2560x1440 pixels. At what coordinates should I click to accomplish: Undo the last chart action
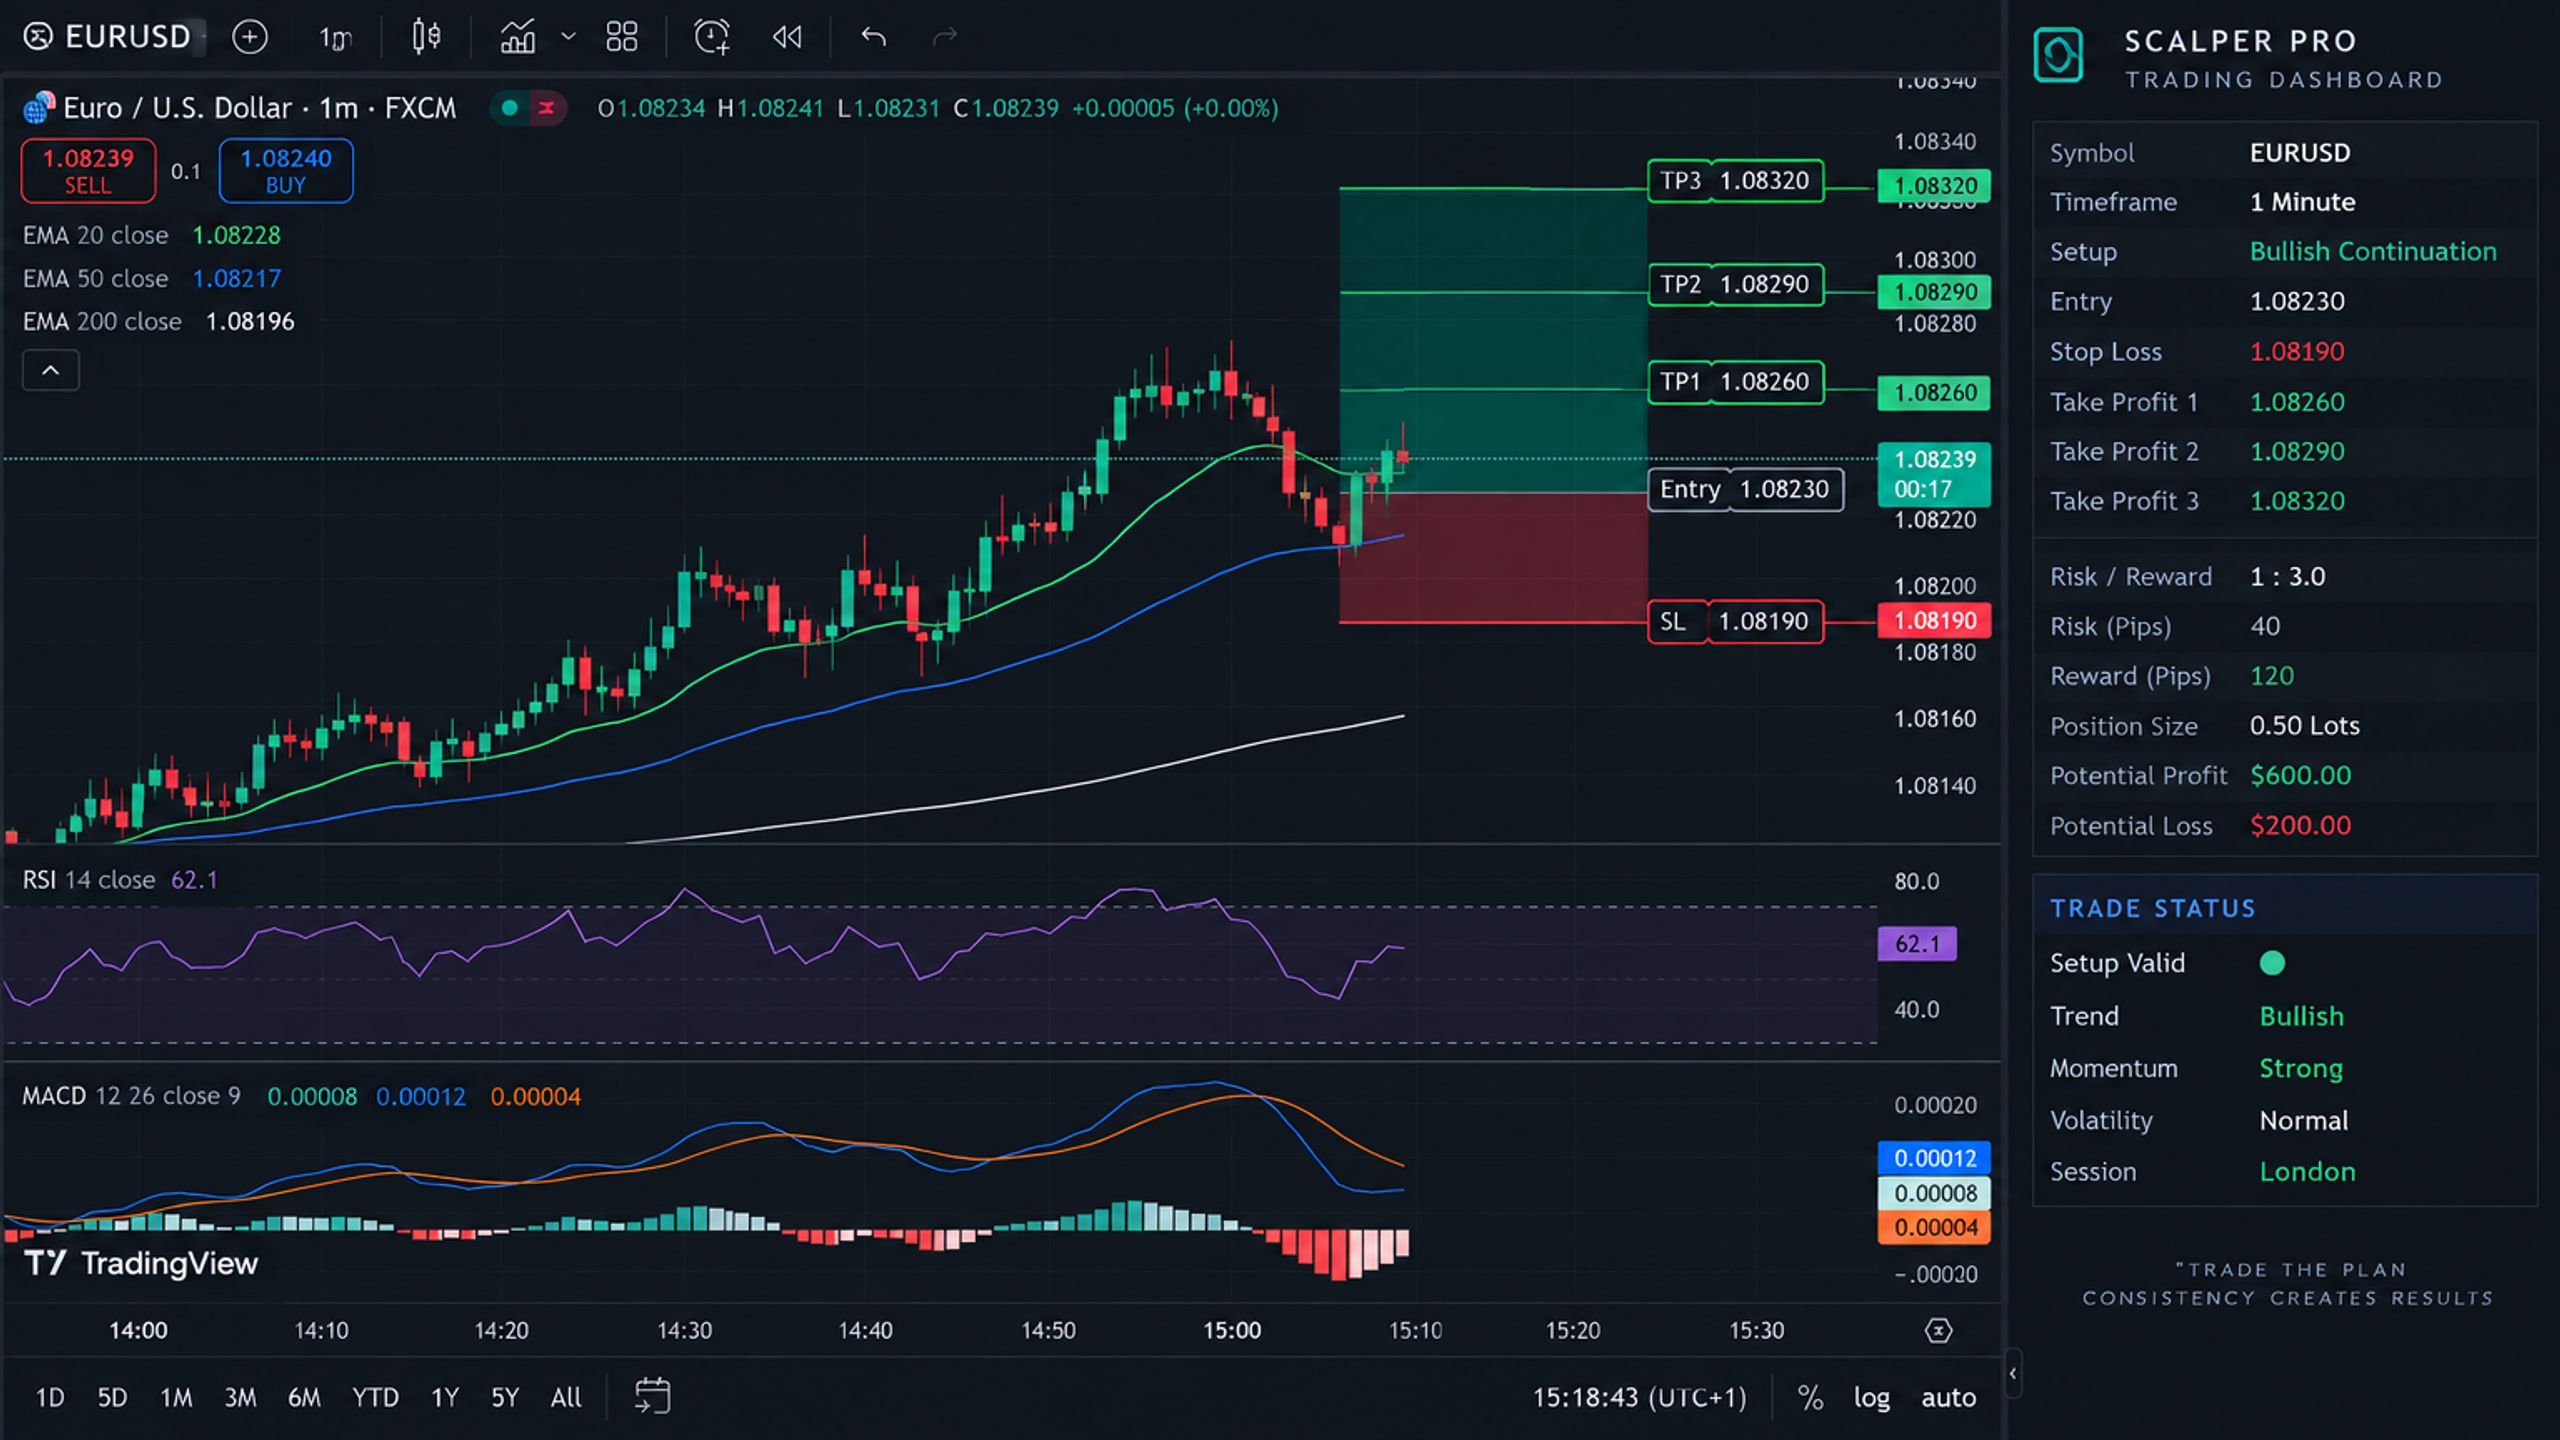tap(873, 37)
